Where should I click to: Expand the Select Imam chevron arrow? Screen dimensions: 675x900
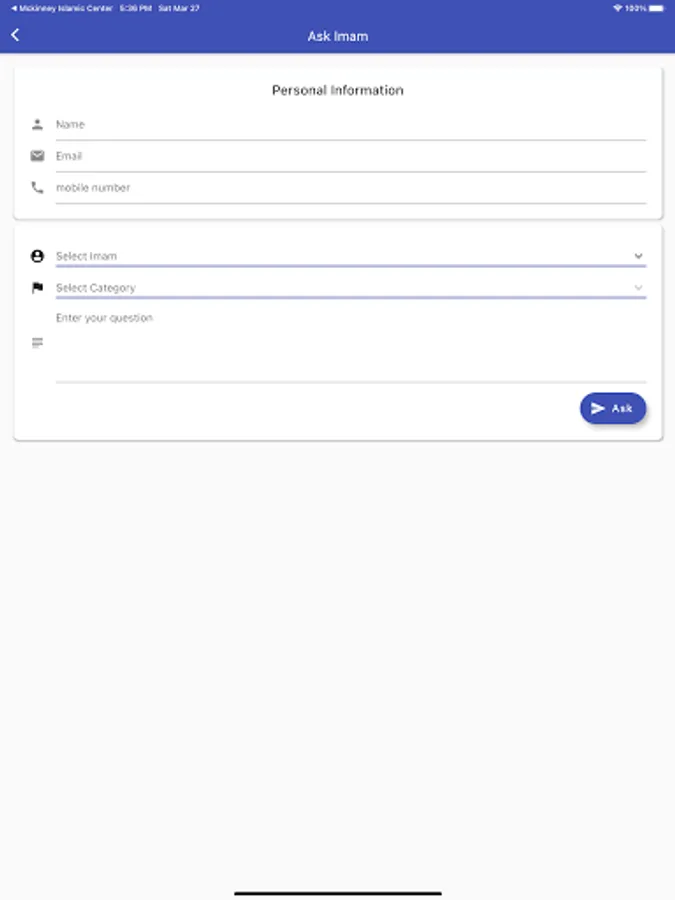pos(638,256)
